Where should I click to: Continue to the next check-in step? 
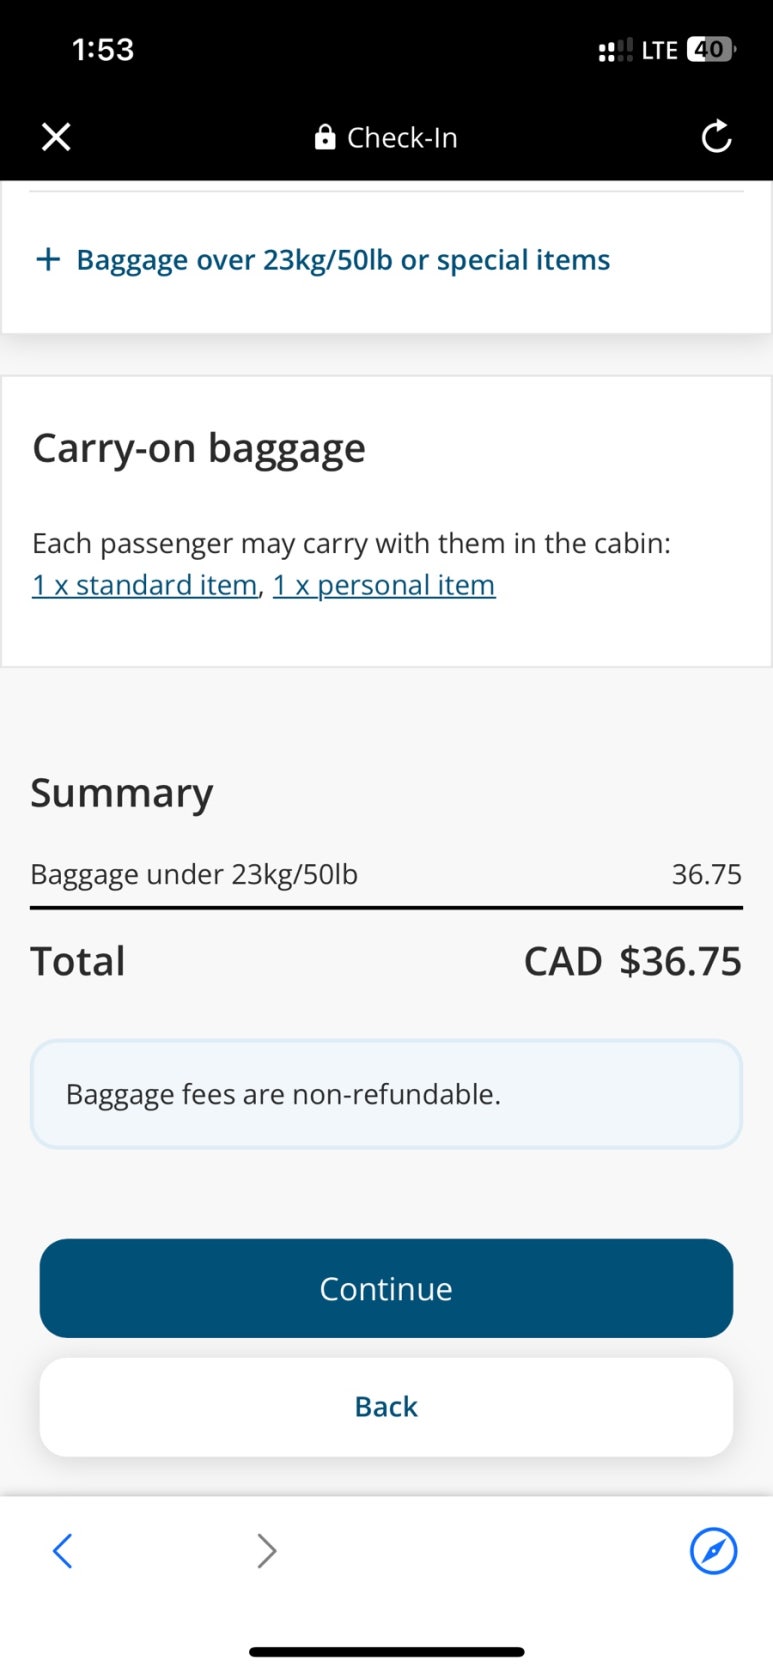386,1288
